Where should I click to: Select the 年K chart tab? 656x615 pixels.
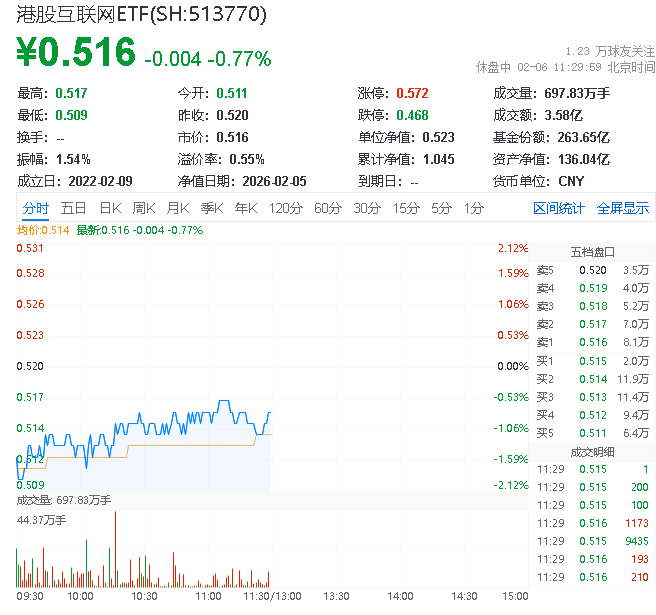[x=245, y=208]
